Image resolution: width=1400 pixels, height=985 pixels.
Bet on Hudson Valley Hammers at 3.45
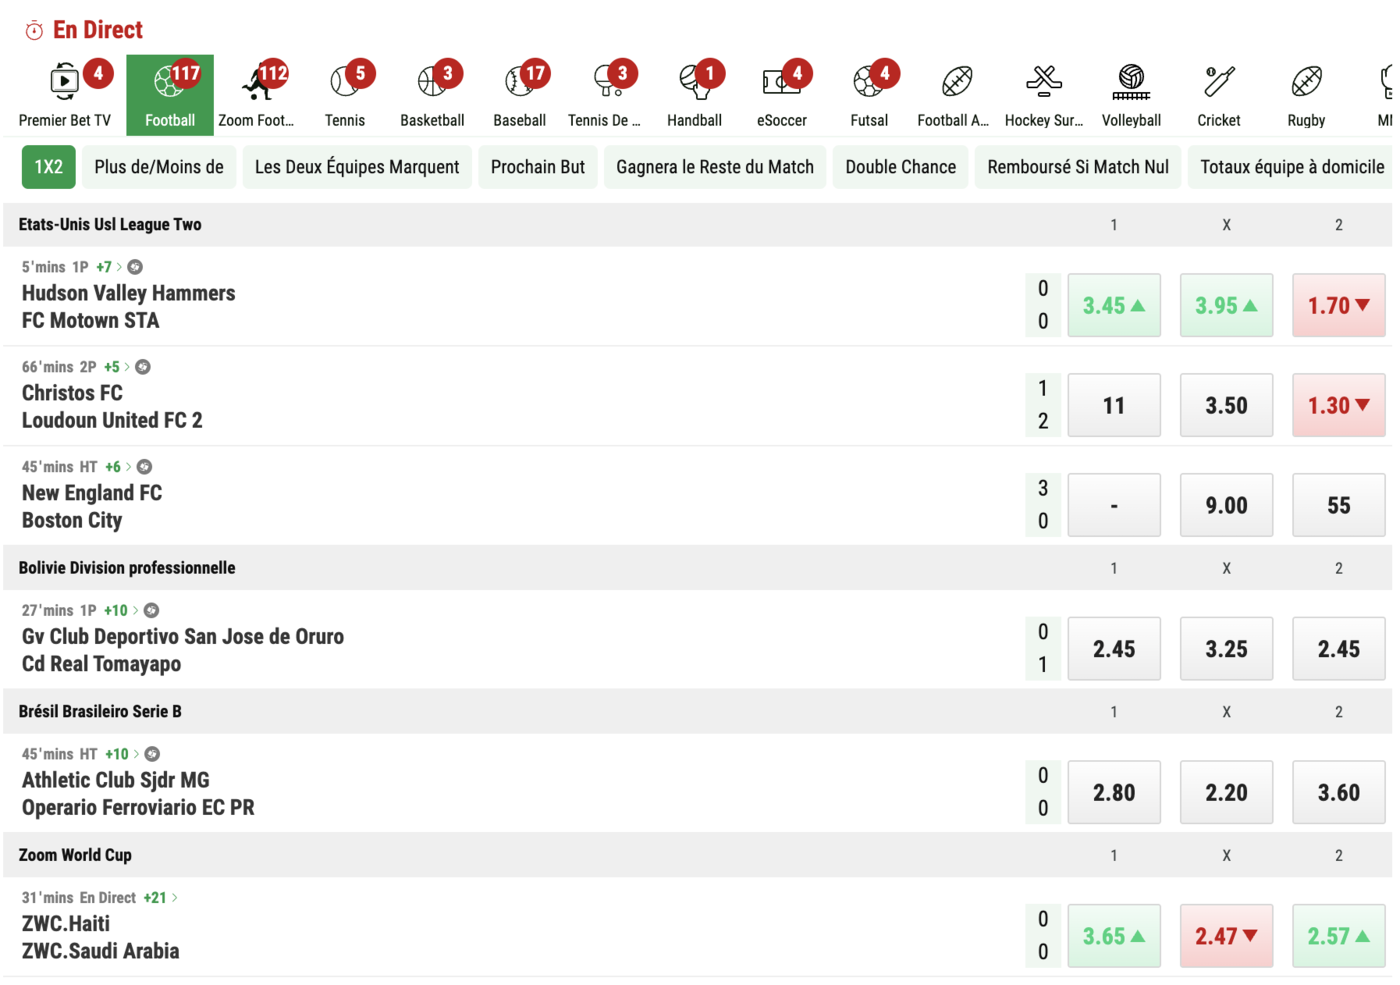point(1114,305)
